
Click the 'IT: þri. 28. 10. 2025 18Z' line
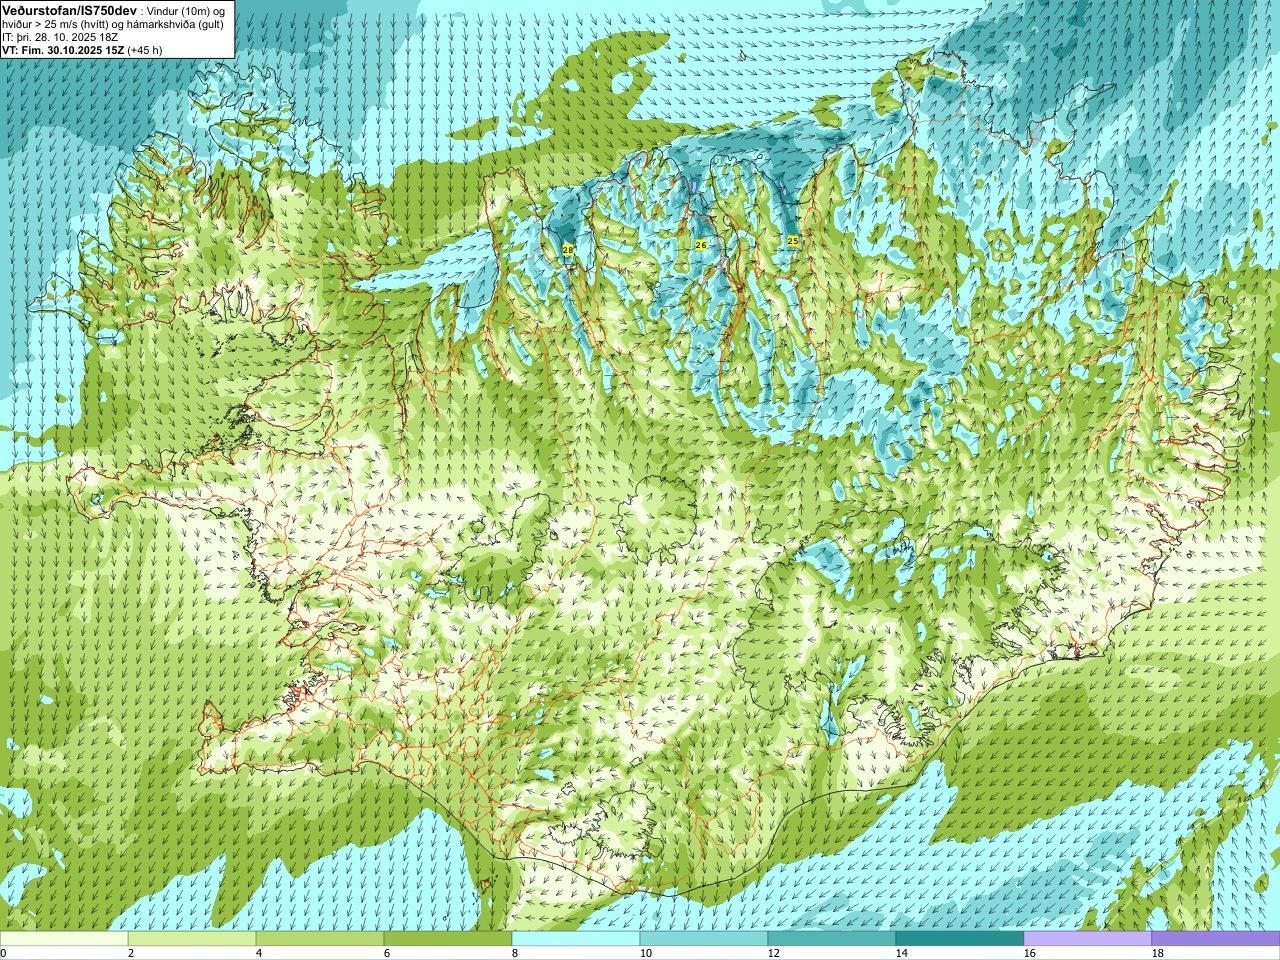pyautogui.click(x=60, y=37)
